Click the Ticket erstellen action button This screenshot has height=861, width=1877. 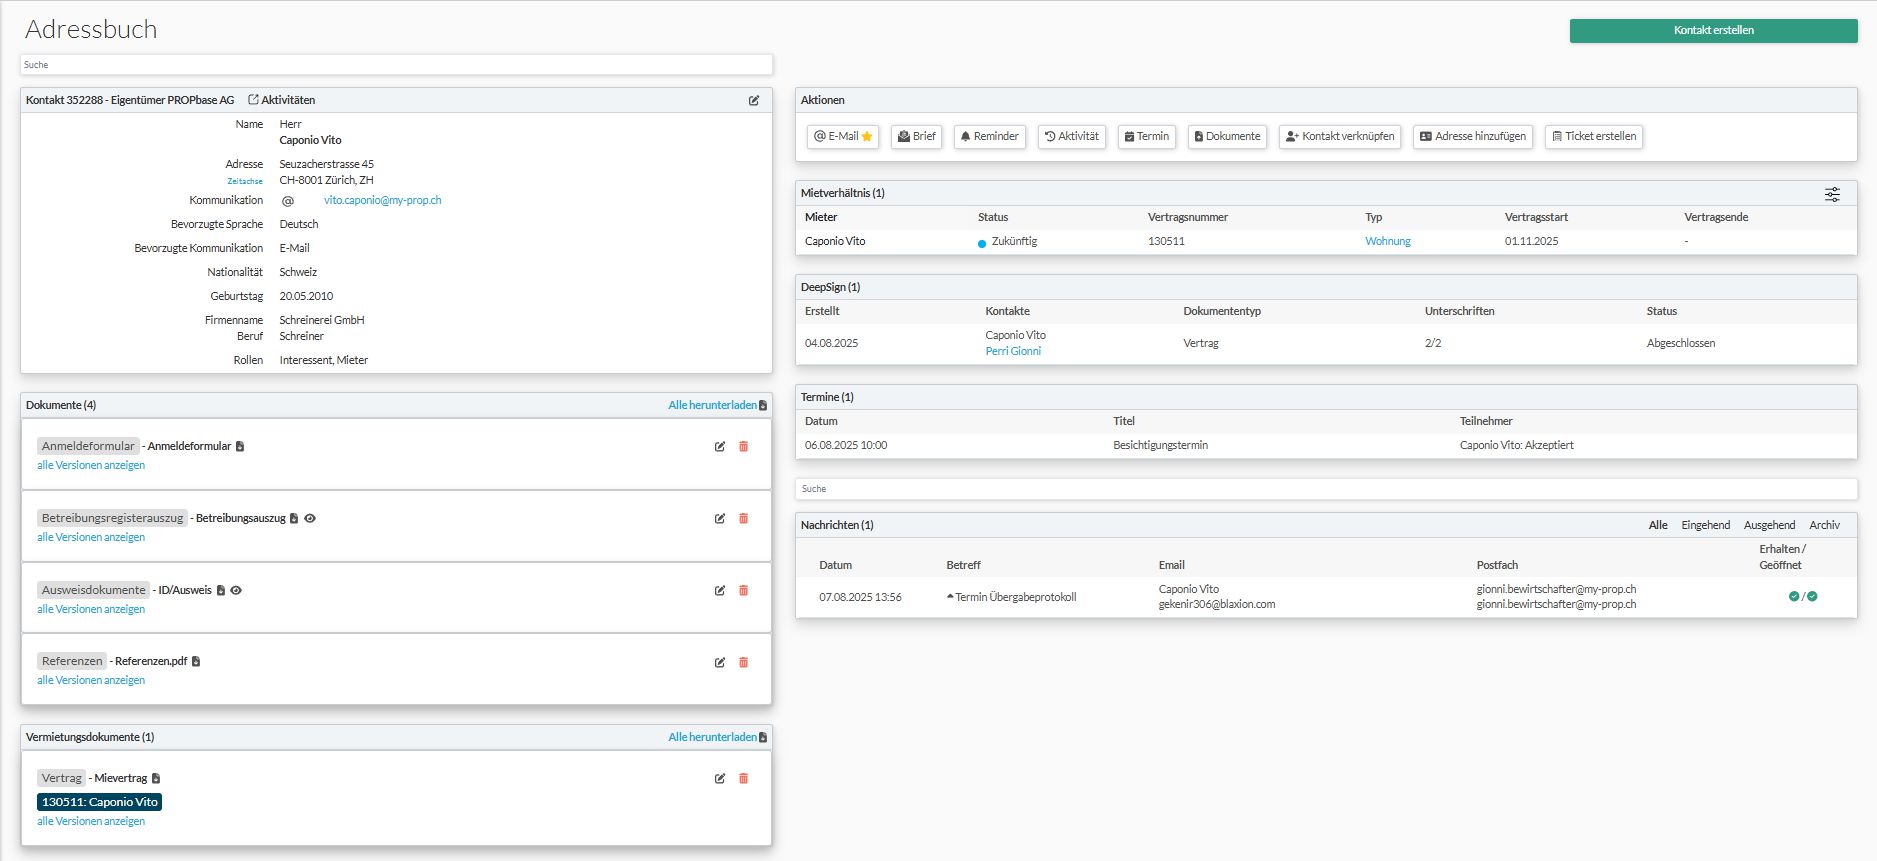coord(1593,137)
